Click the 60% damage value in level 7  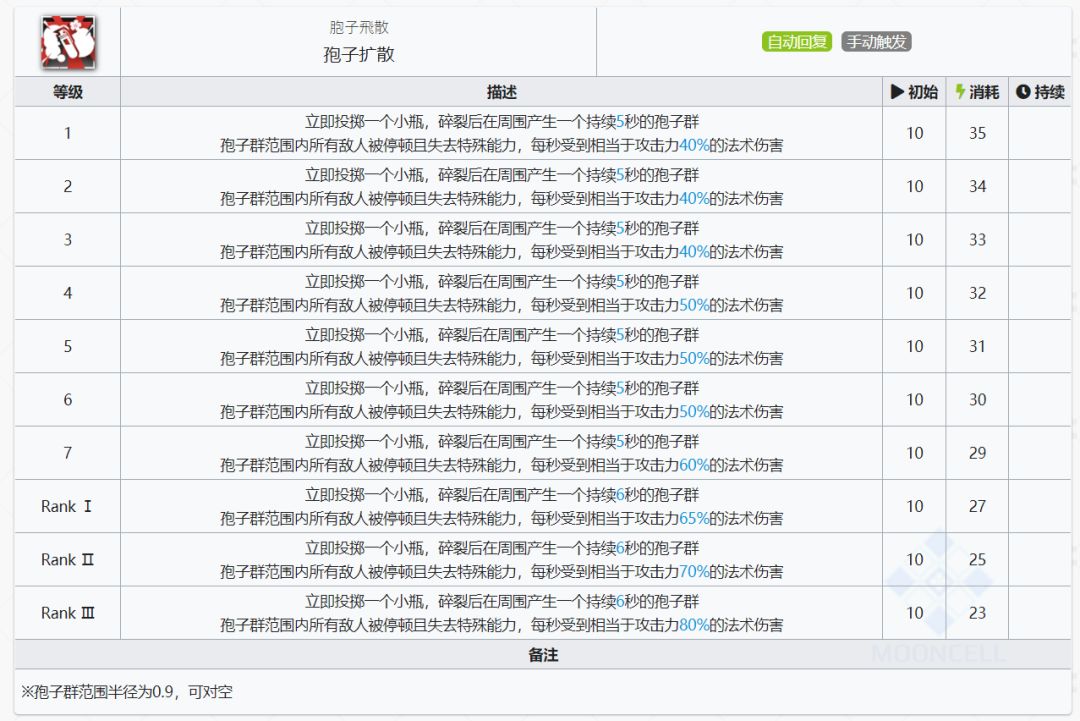click(694, 466)
